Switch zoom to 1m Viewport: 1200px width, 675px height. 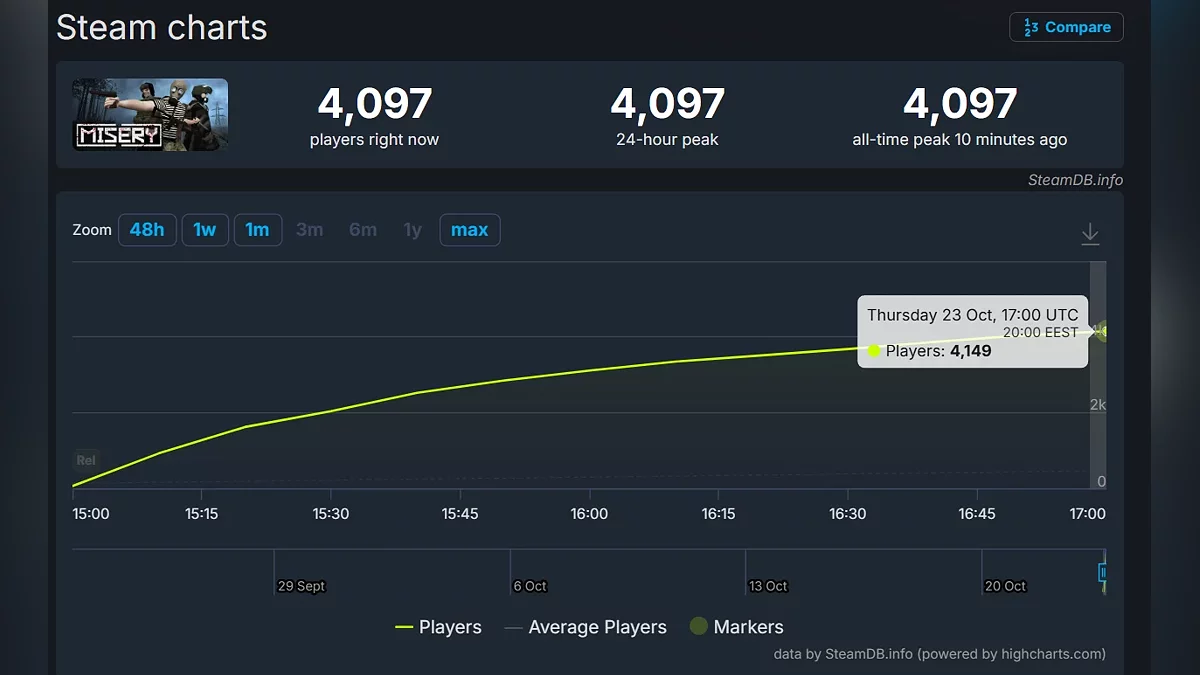[x=258, y=230]
